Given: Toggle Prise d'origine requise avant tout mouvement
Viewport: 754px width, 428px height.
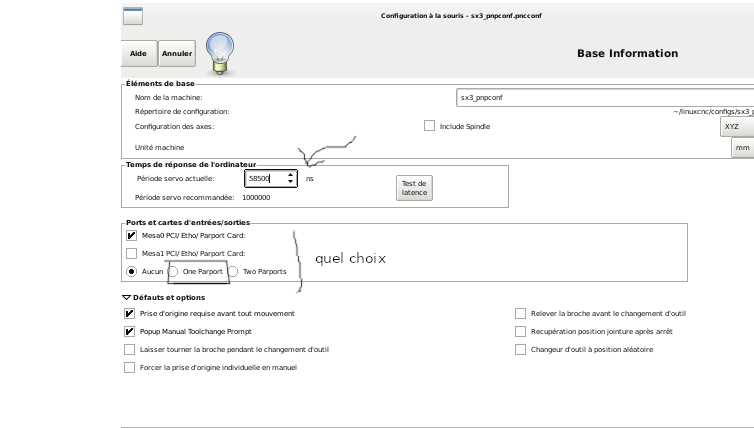Looking at the screenshot, I should coord(129,314).
